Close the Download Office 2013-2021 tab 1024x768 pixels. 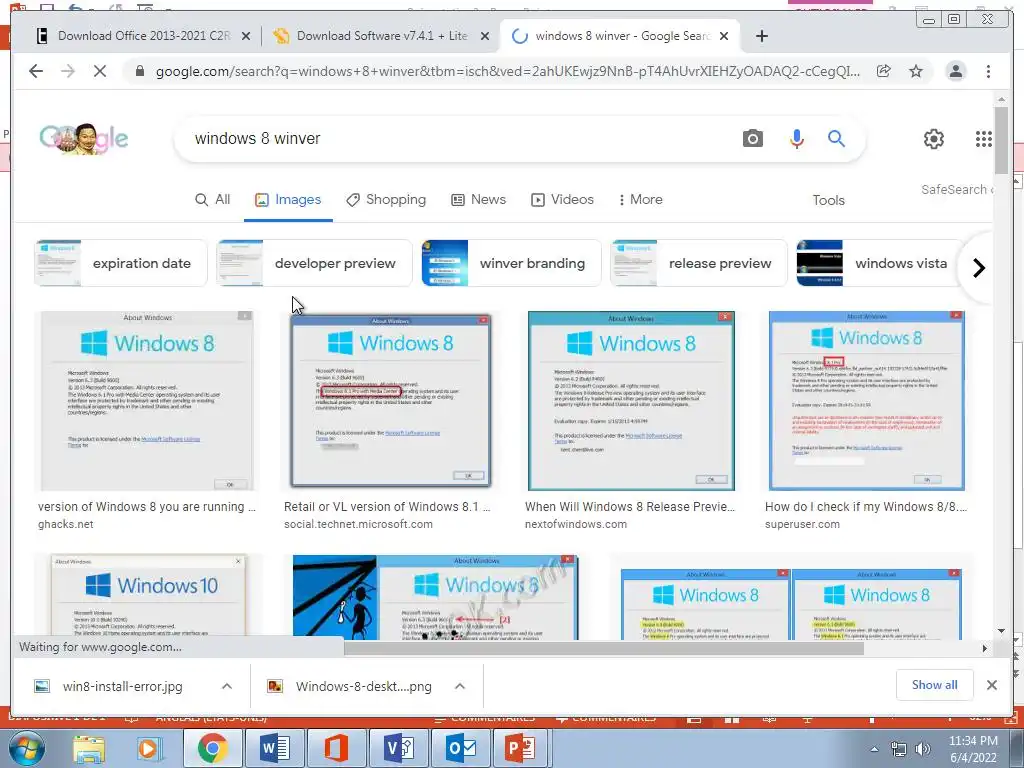point(246,36)
